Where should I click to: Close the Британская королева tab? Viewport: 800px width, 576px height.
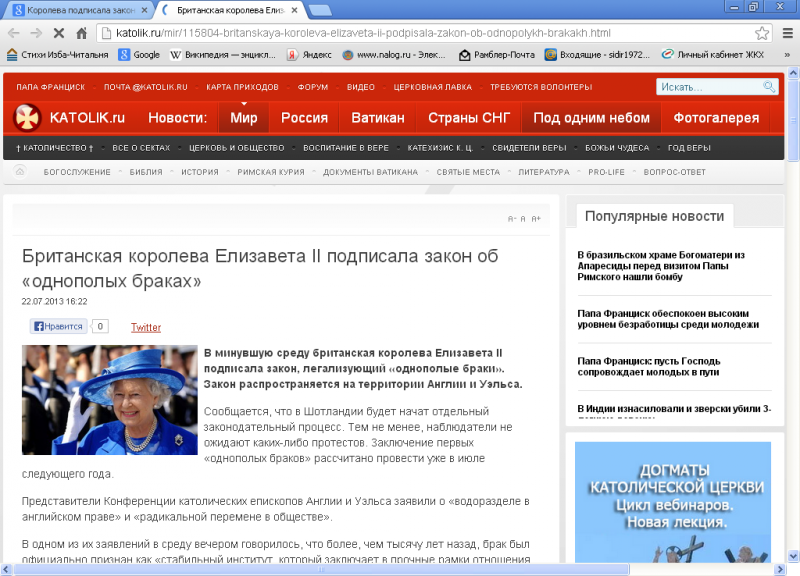[294, 10]
